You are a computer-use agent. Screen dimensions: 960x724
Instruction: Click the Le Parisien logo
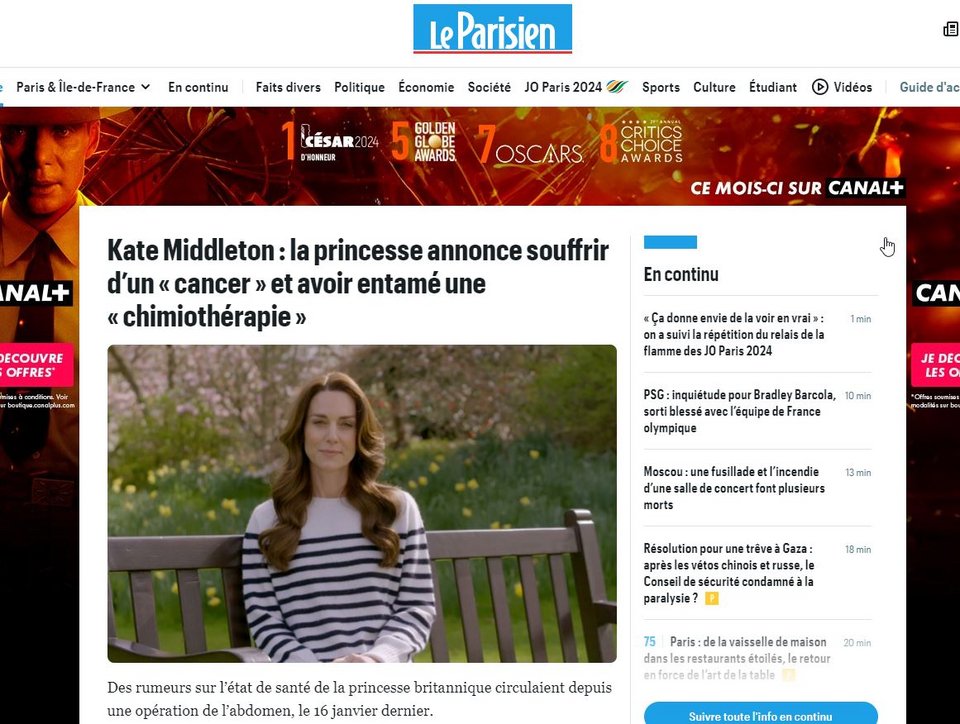click(x=492, y=29)
